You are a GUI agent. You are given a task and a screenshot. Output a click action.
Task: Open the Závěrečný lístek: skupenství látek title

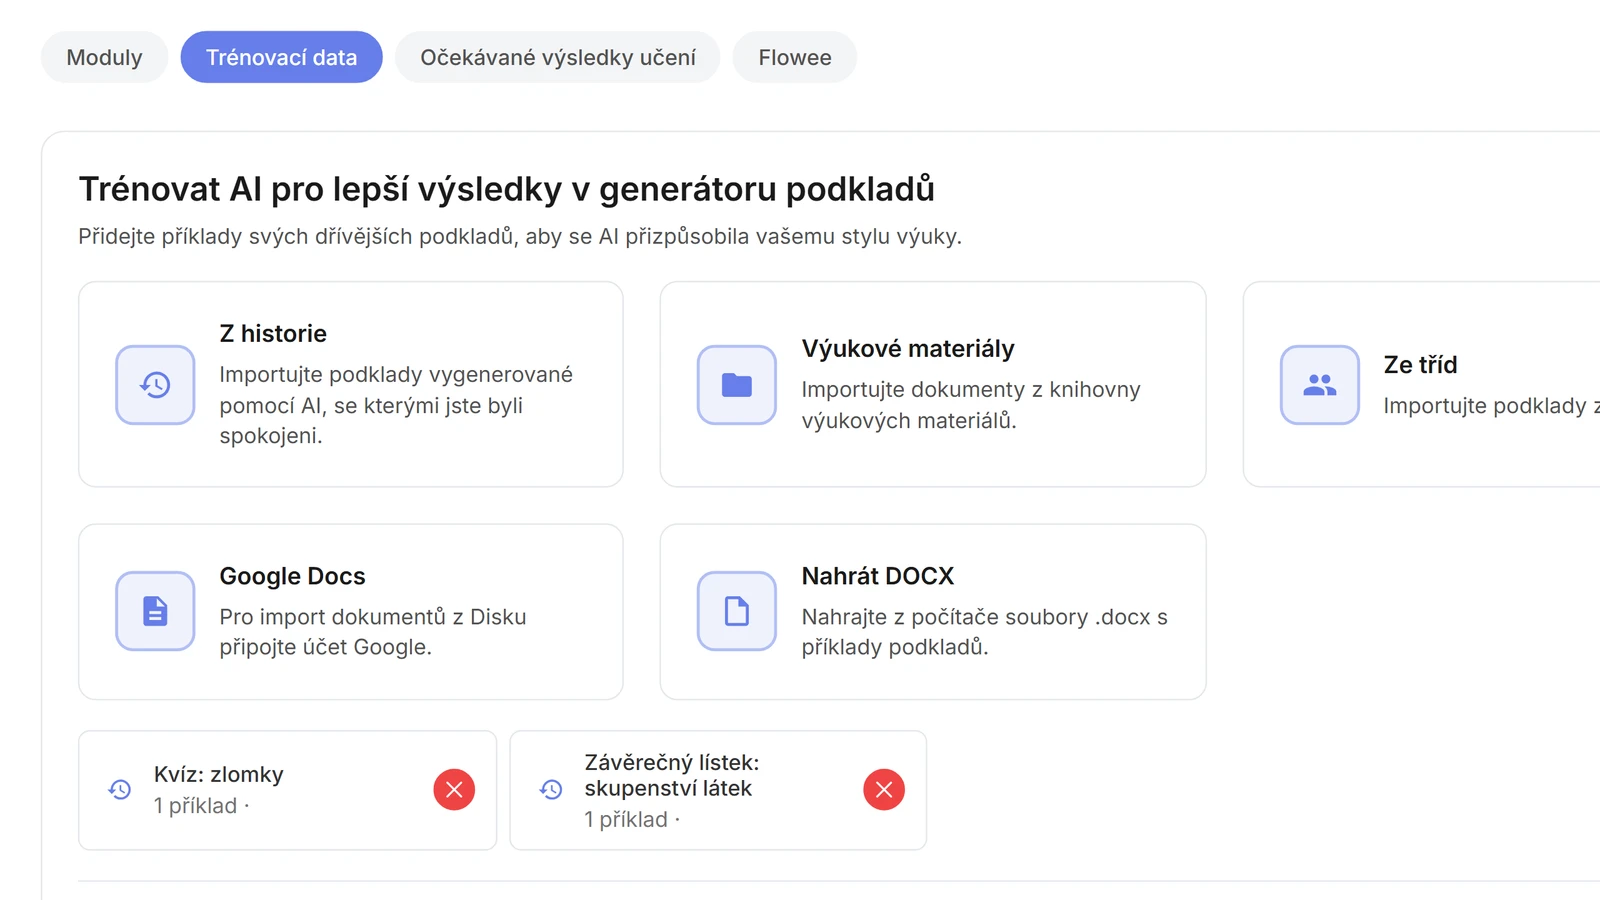(672, 775)
